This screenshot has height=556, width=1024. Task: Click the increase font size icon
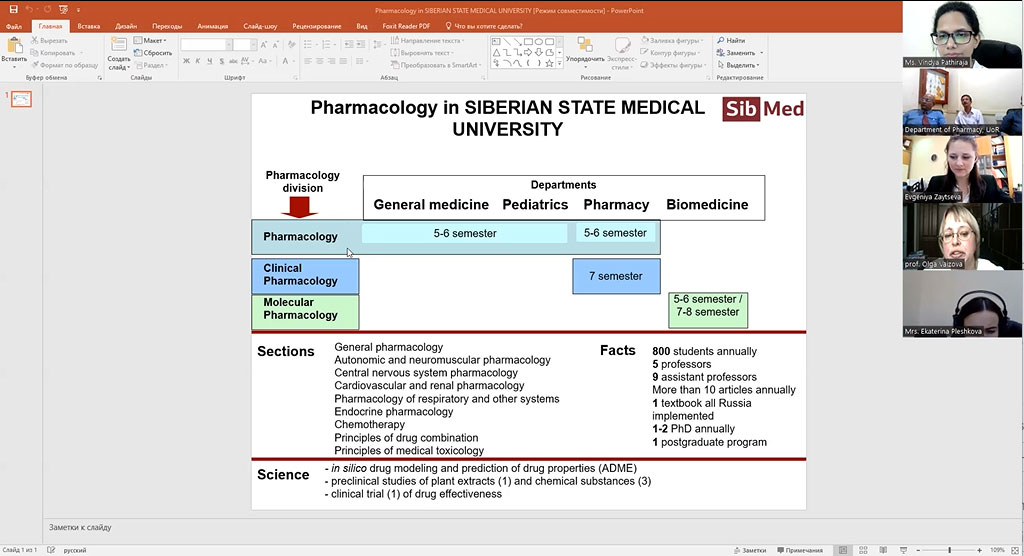(264, 44)
